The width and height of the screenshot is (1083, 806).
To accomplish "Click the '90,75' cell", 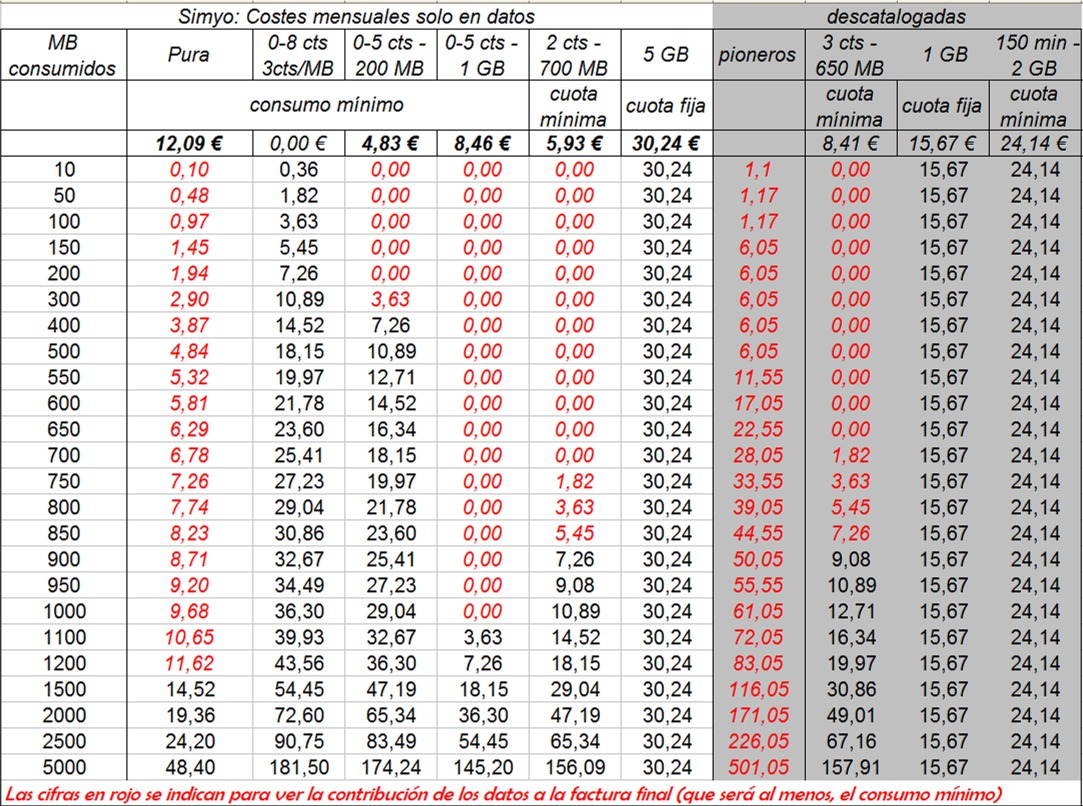I will [x=298, y=742].
